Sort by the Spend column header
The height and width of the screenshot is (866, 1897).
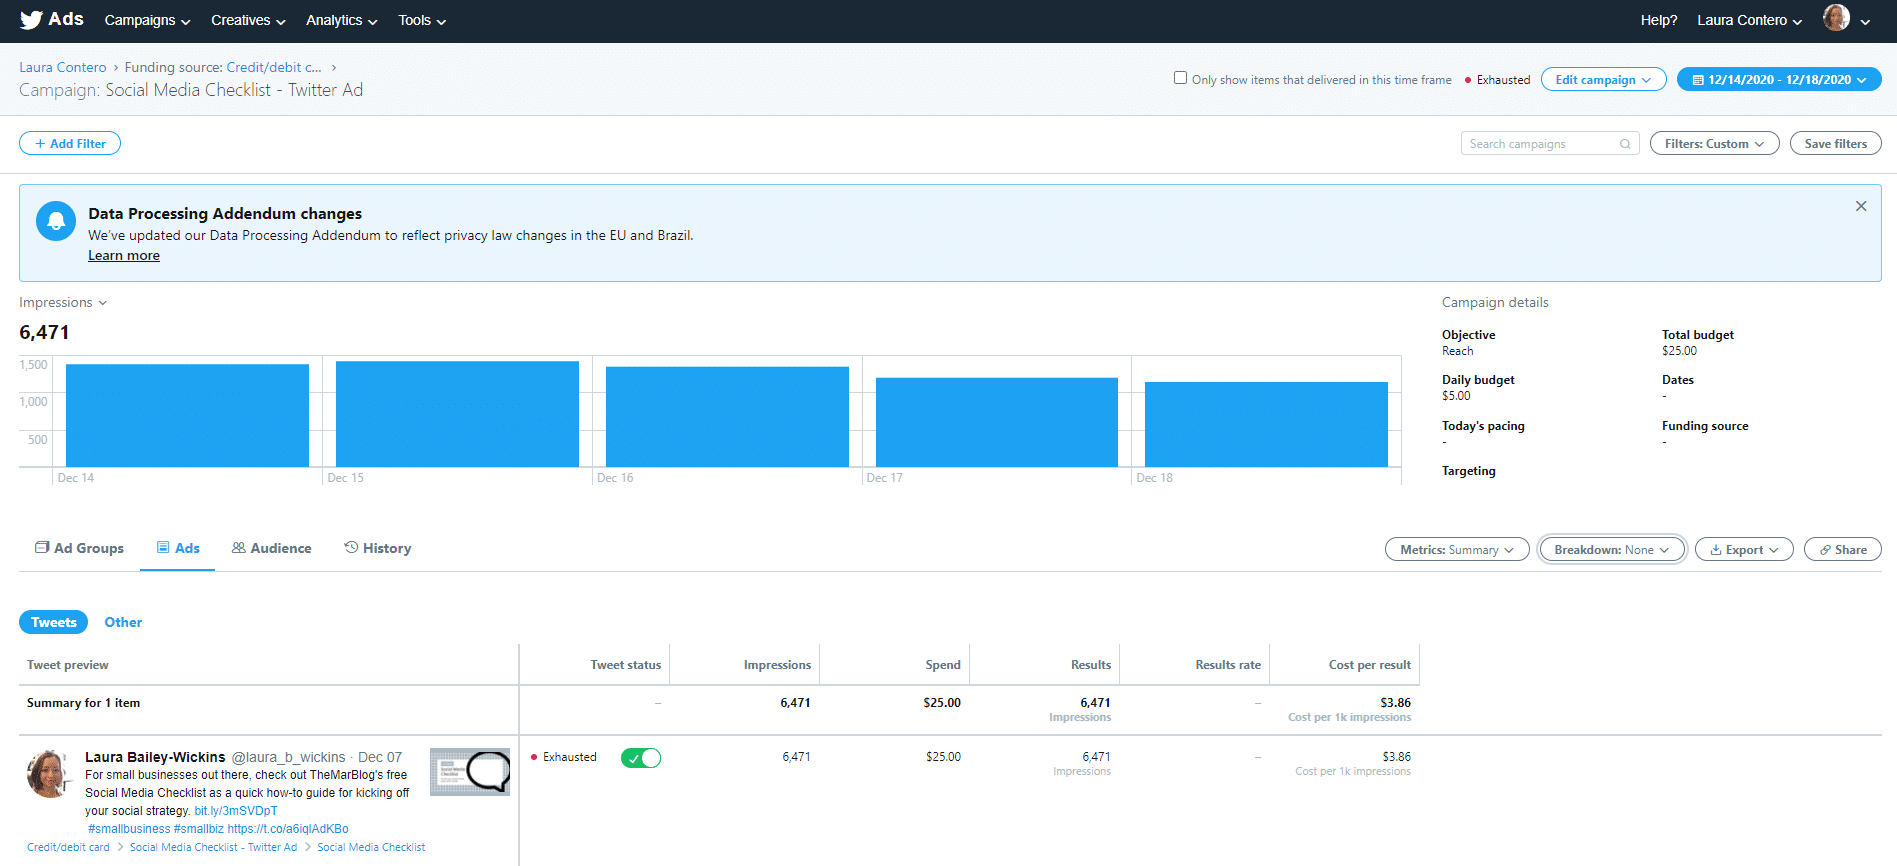[x=943, y=665]
